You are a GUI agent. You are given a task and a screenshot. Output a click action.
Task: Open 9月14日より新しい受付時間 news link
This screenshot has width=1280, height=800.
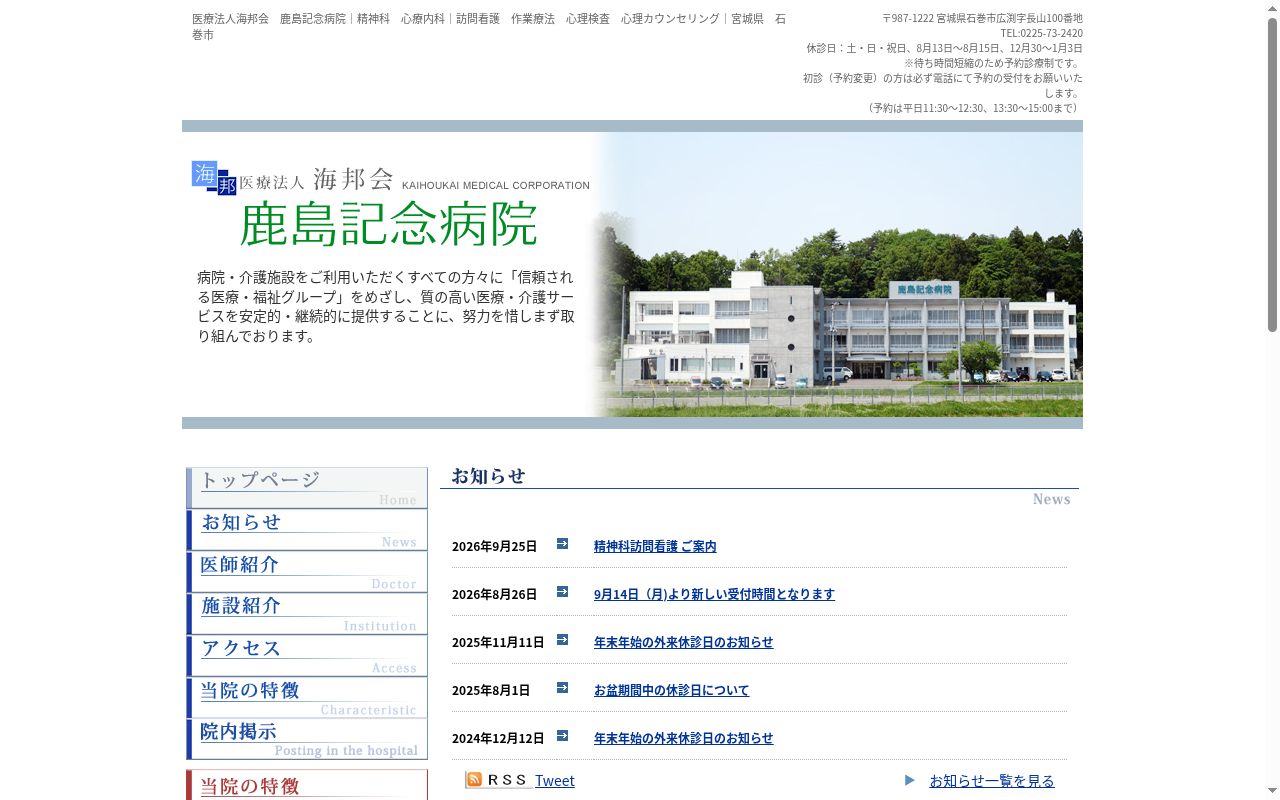(714, 594)
